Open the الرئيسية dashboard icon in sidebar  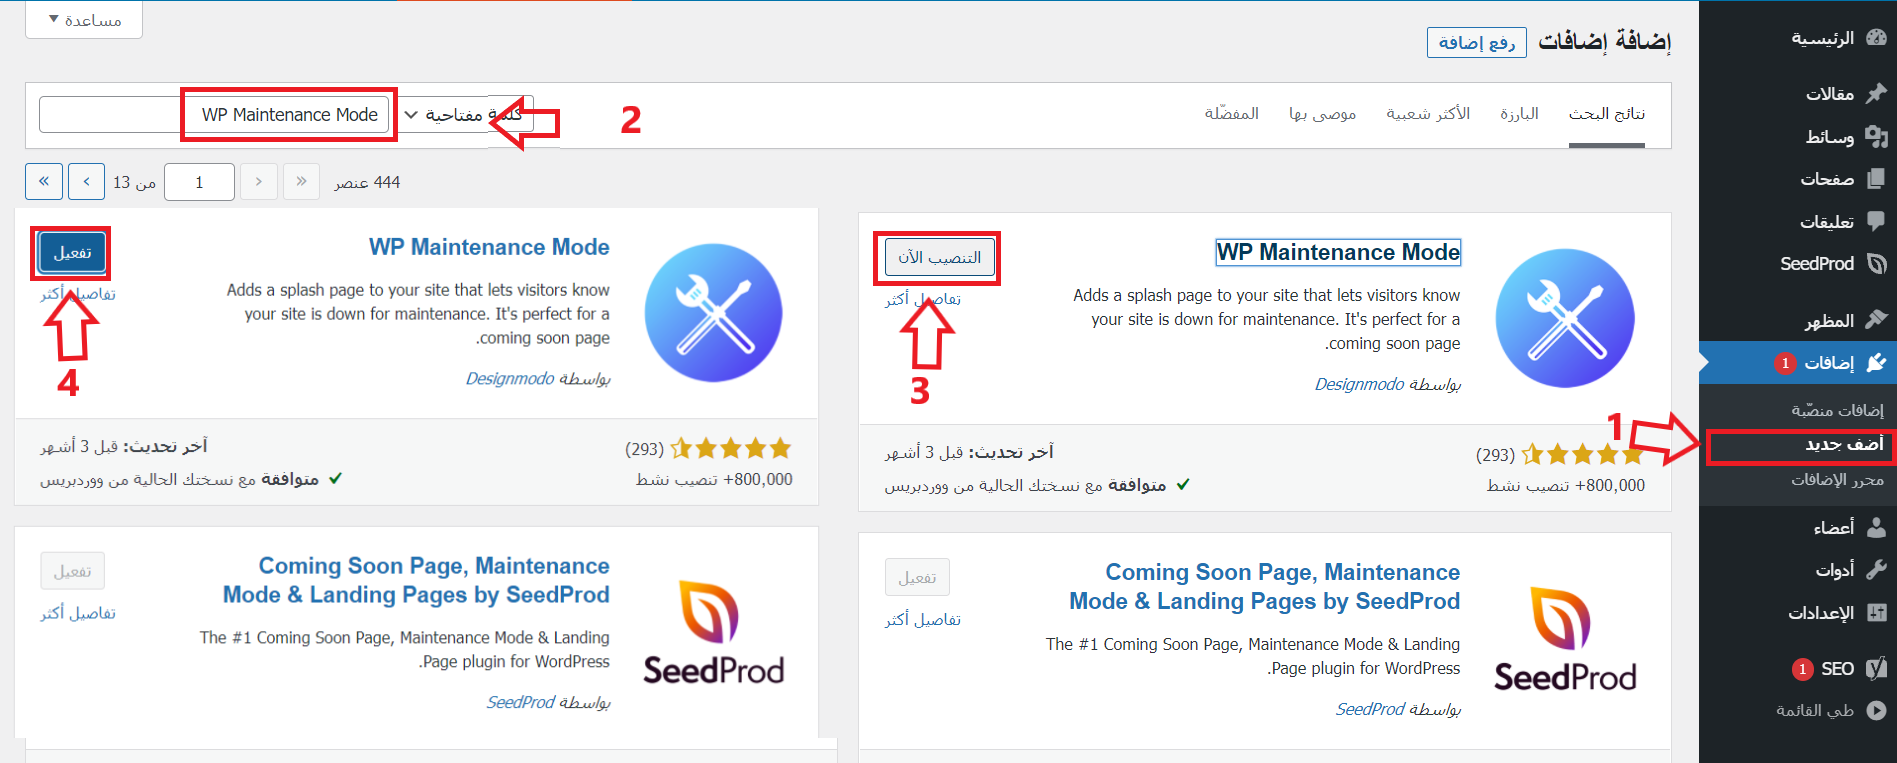click(1876, 38)
